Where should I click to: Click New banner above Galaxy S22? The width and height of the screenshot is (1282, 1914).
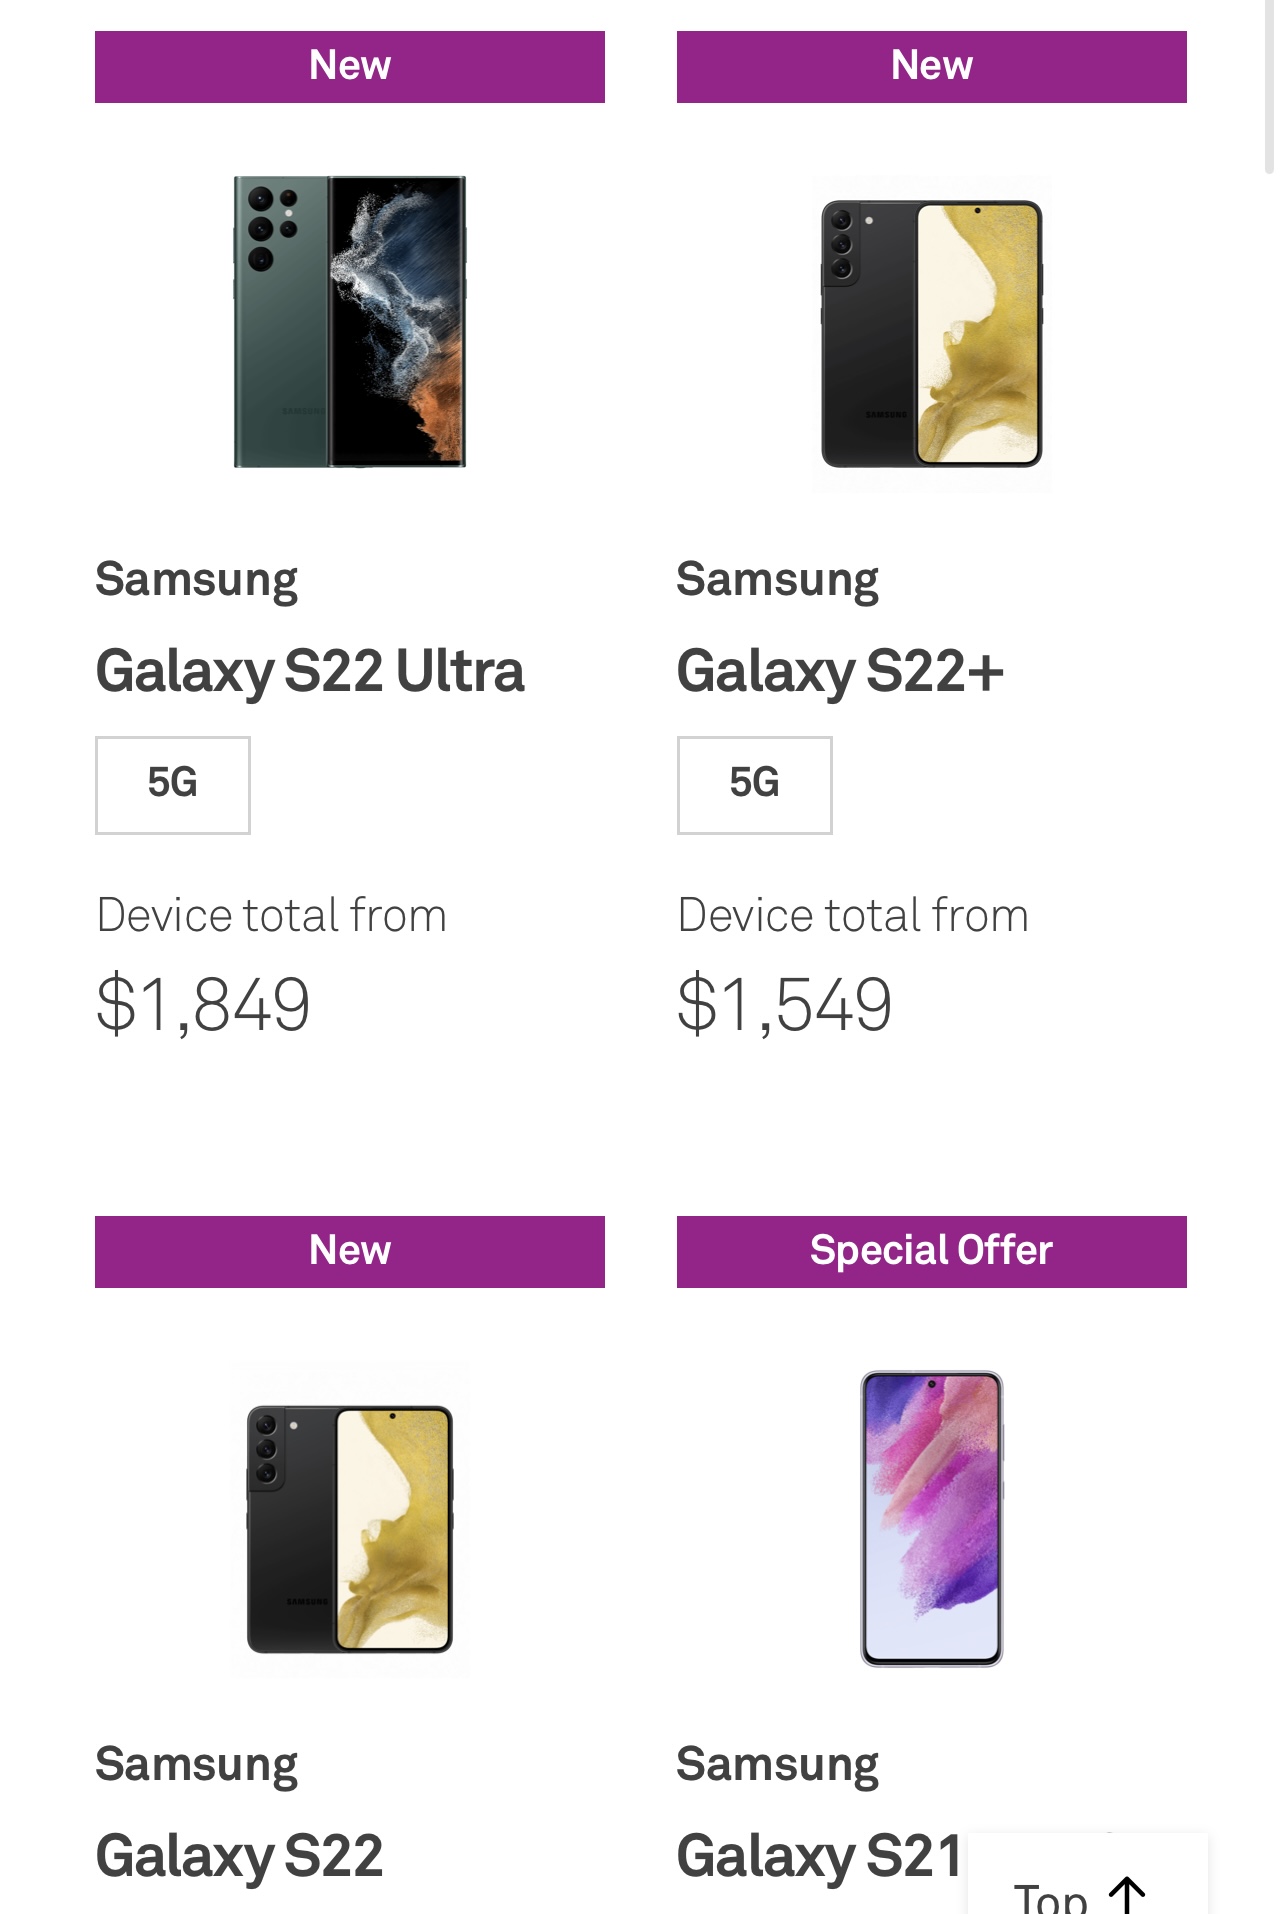point(350,1251)
